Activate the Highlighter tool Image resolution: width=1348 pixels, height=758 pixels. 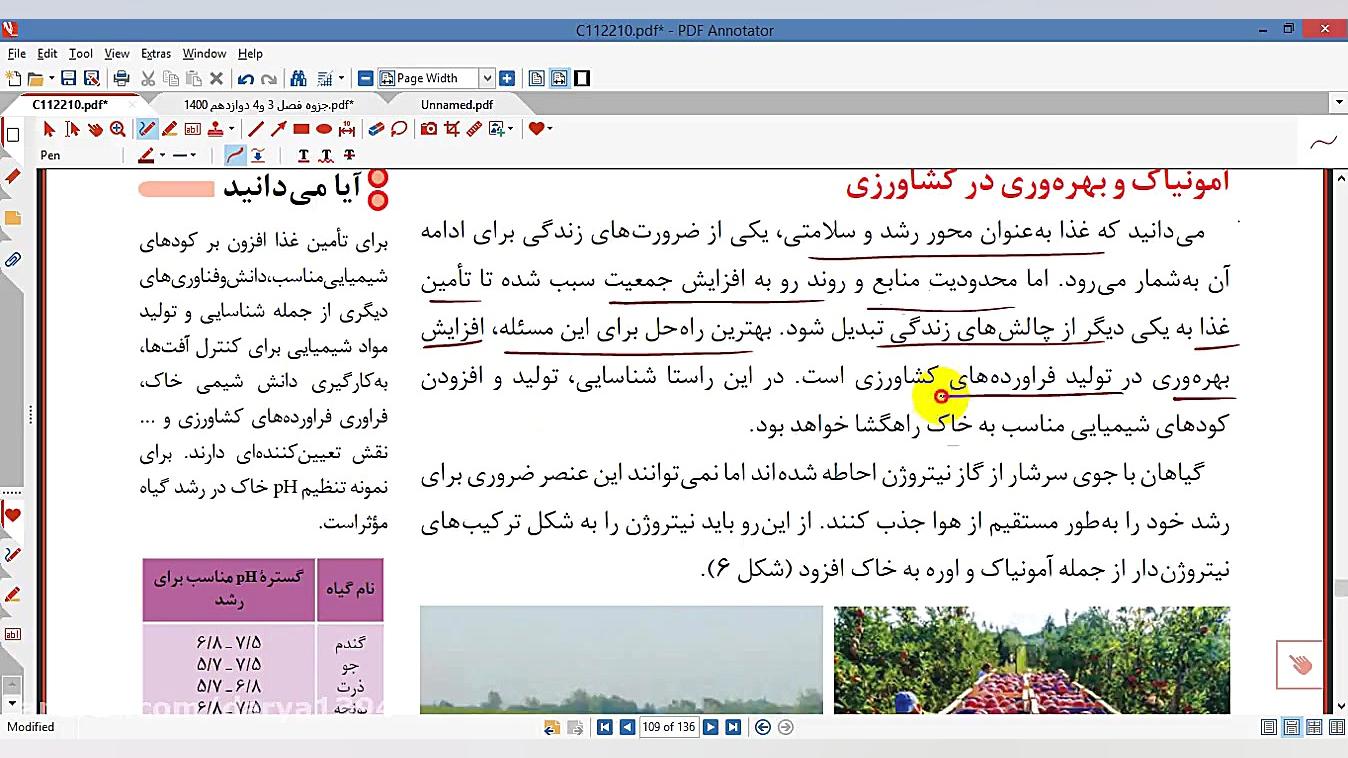[x=168, y=128]
